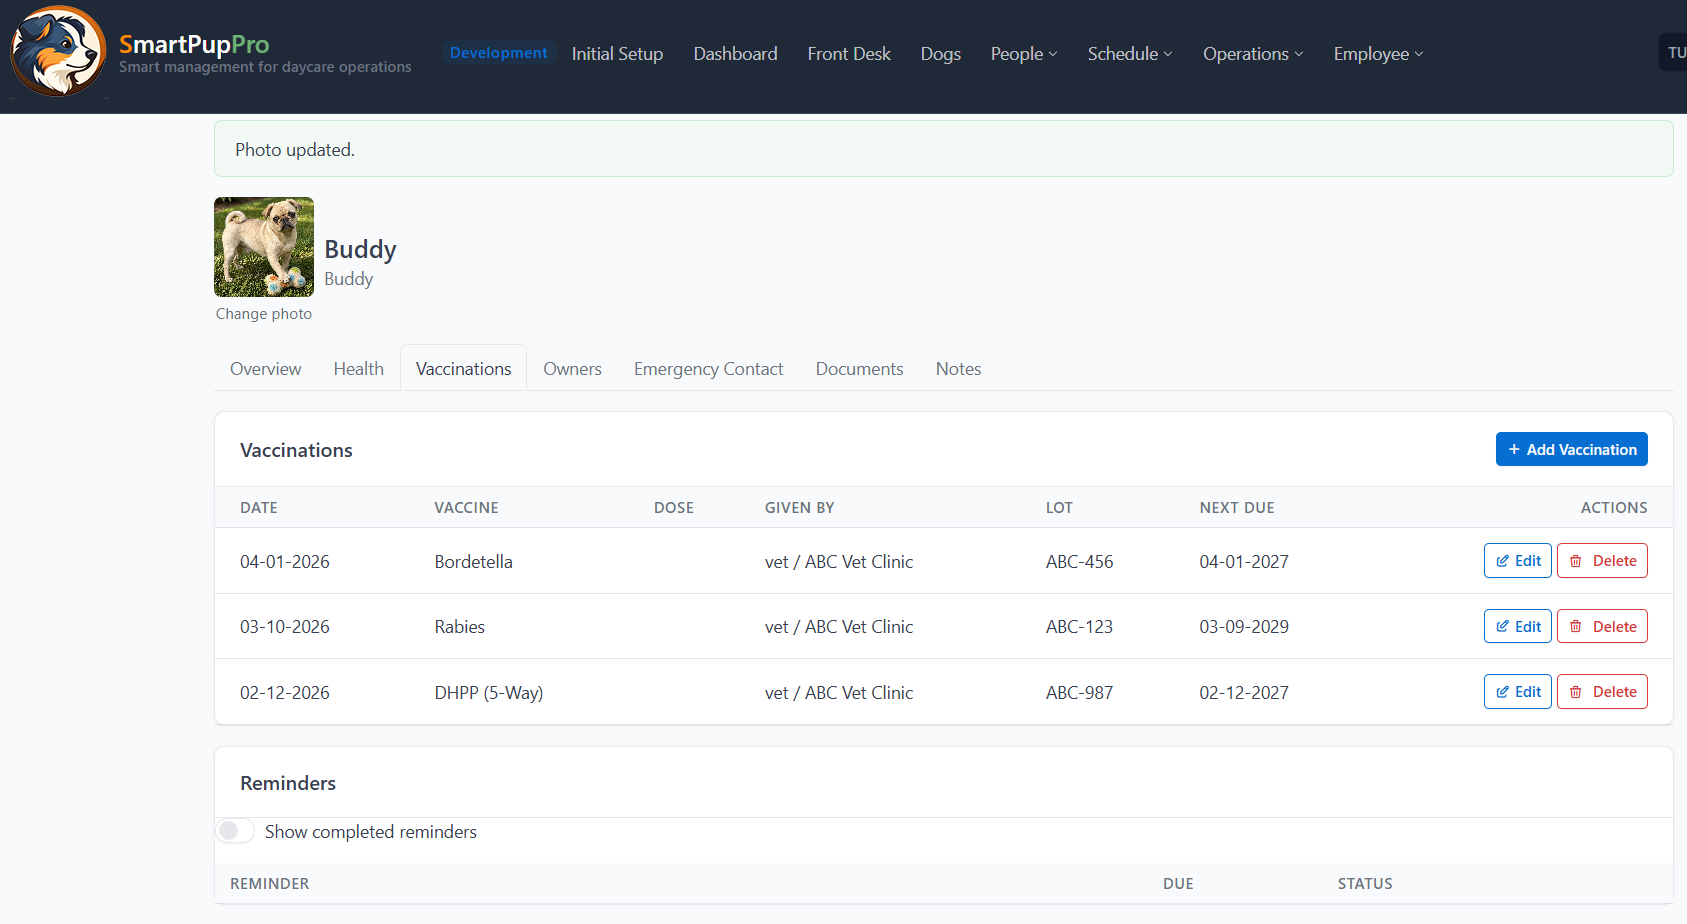This screenshot has width=1687, height=924.
Task: Open the Employee dropdown
Action: click(1377, 54)
